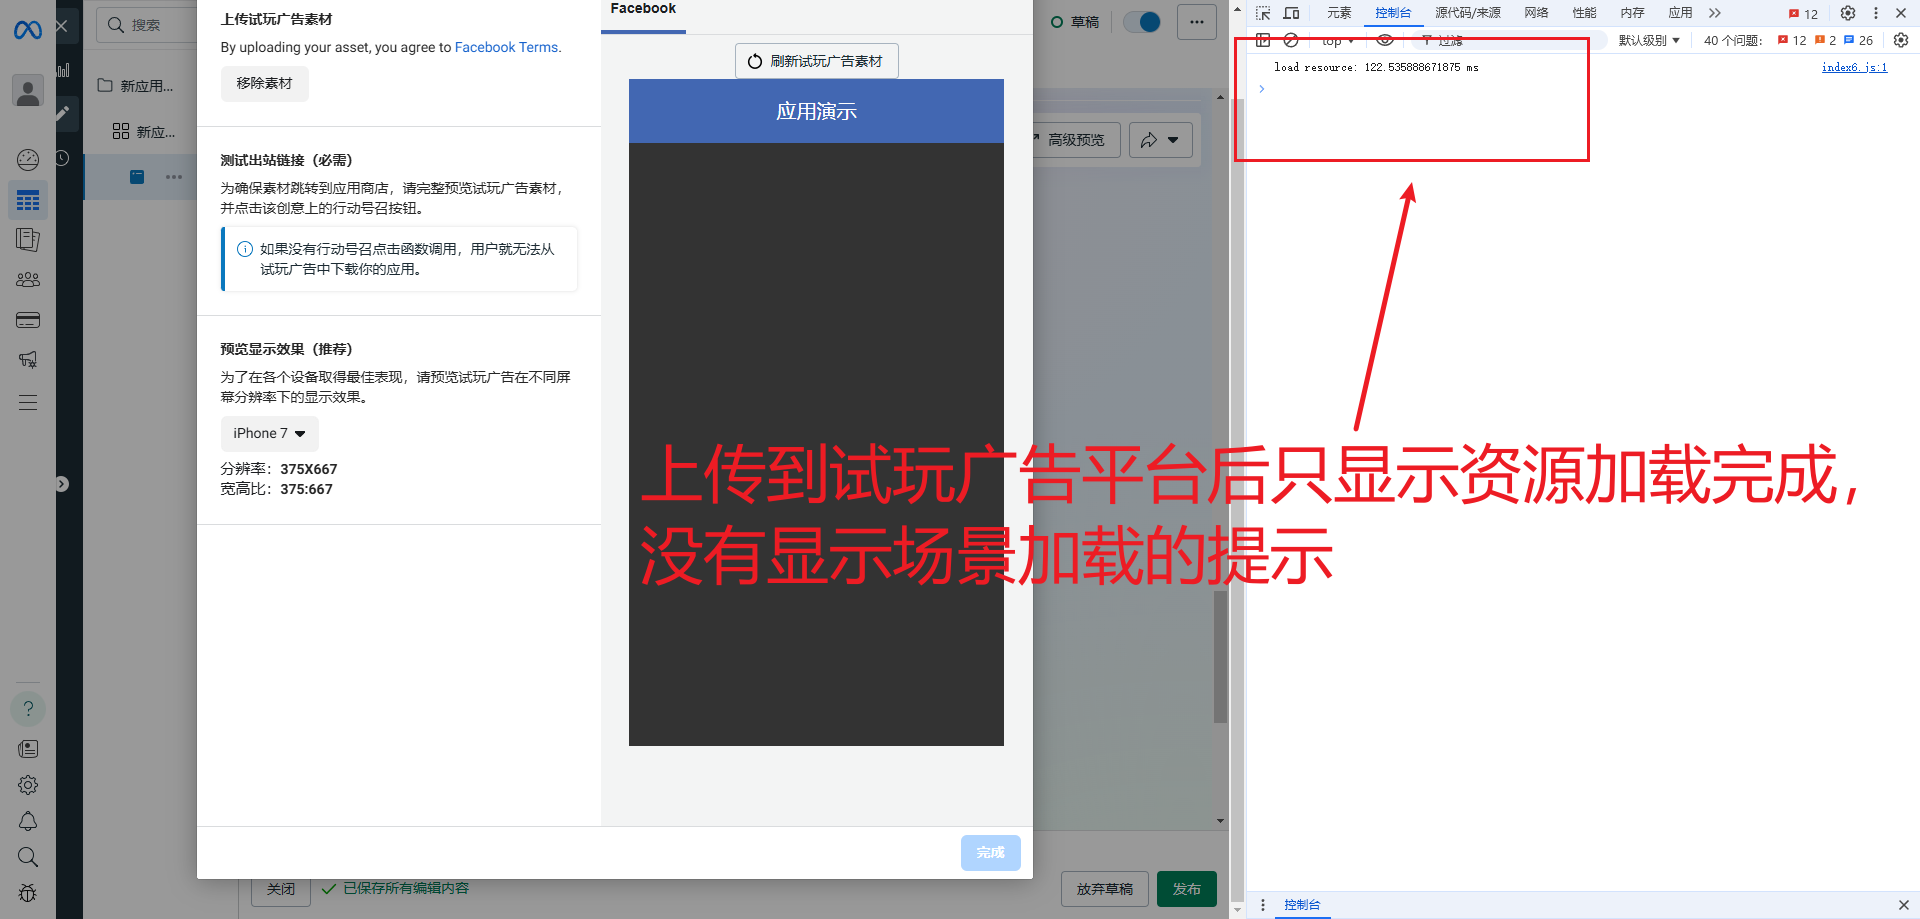Click the bug report icon
This screenshot has width=1920, height=919.
(28, 893)
